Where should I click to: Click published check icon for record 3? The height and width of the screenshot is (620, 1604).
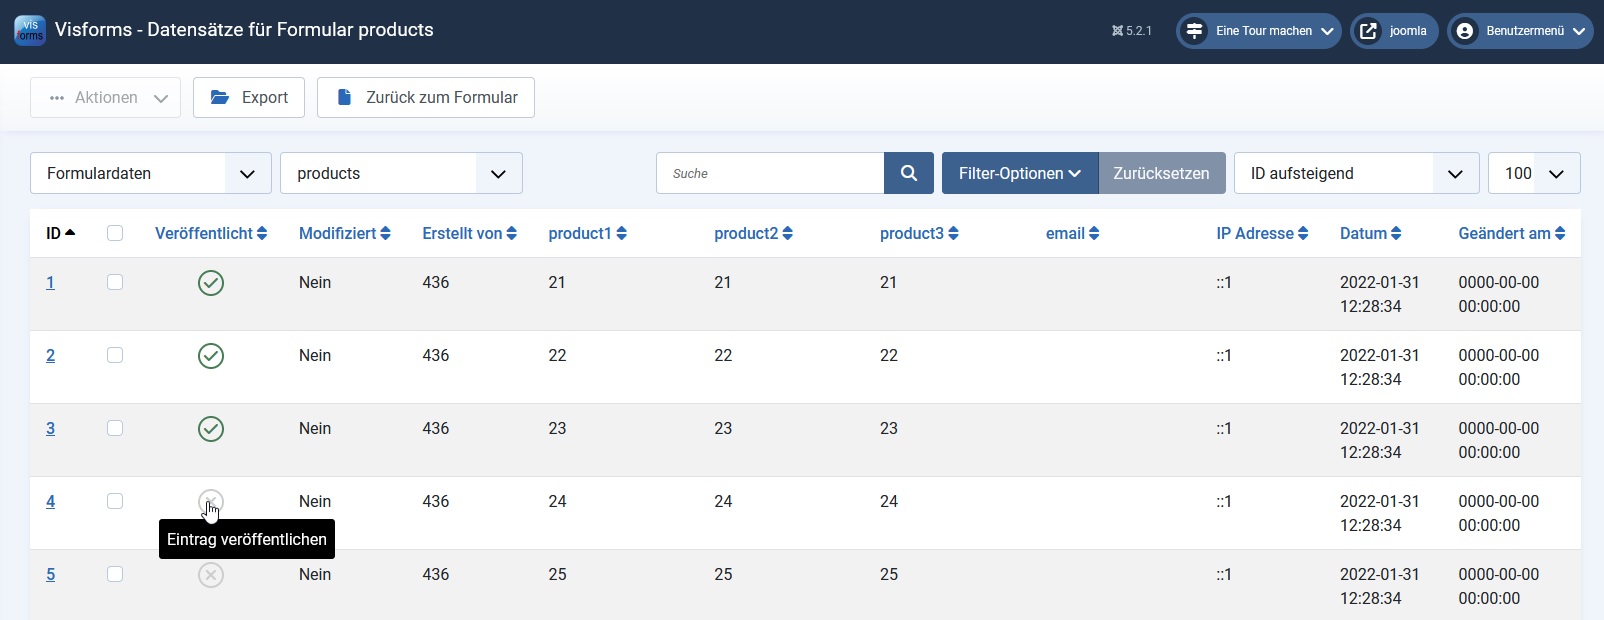211,429
